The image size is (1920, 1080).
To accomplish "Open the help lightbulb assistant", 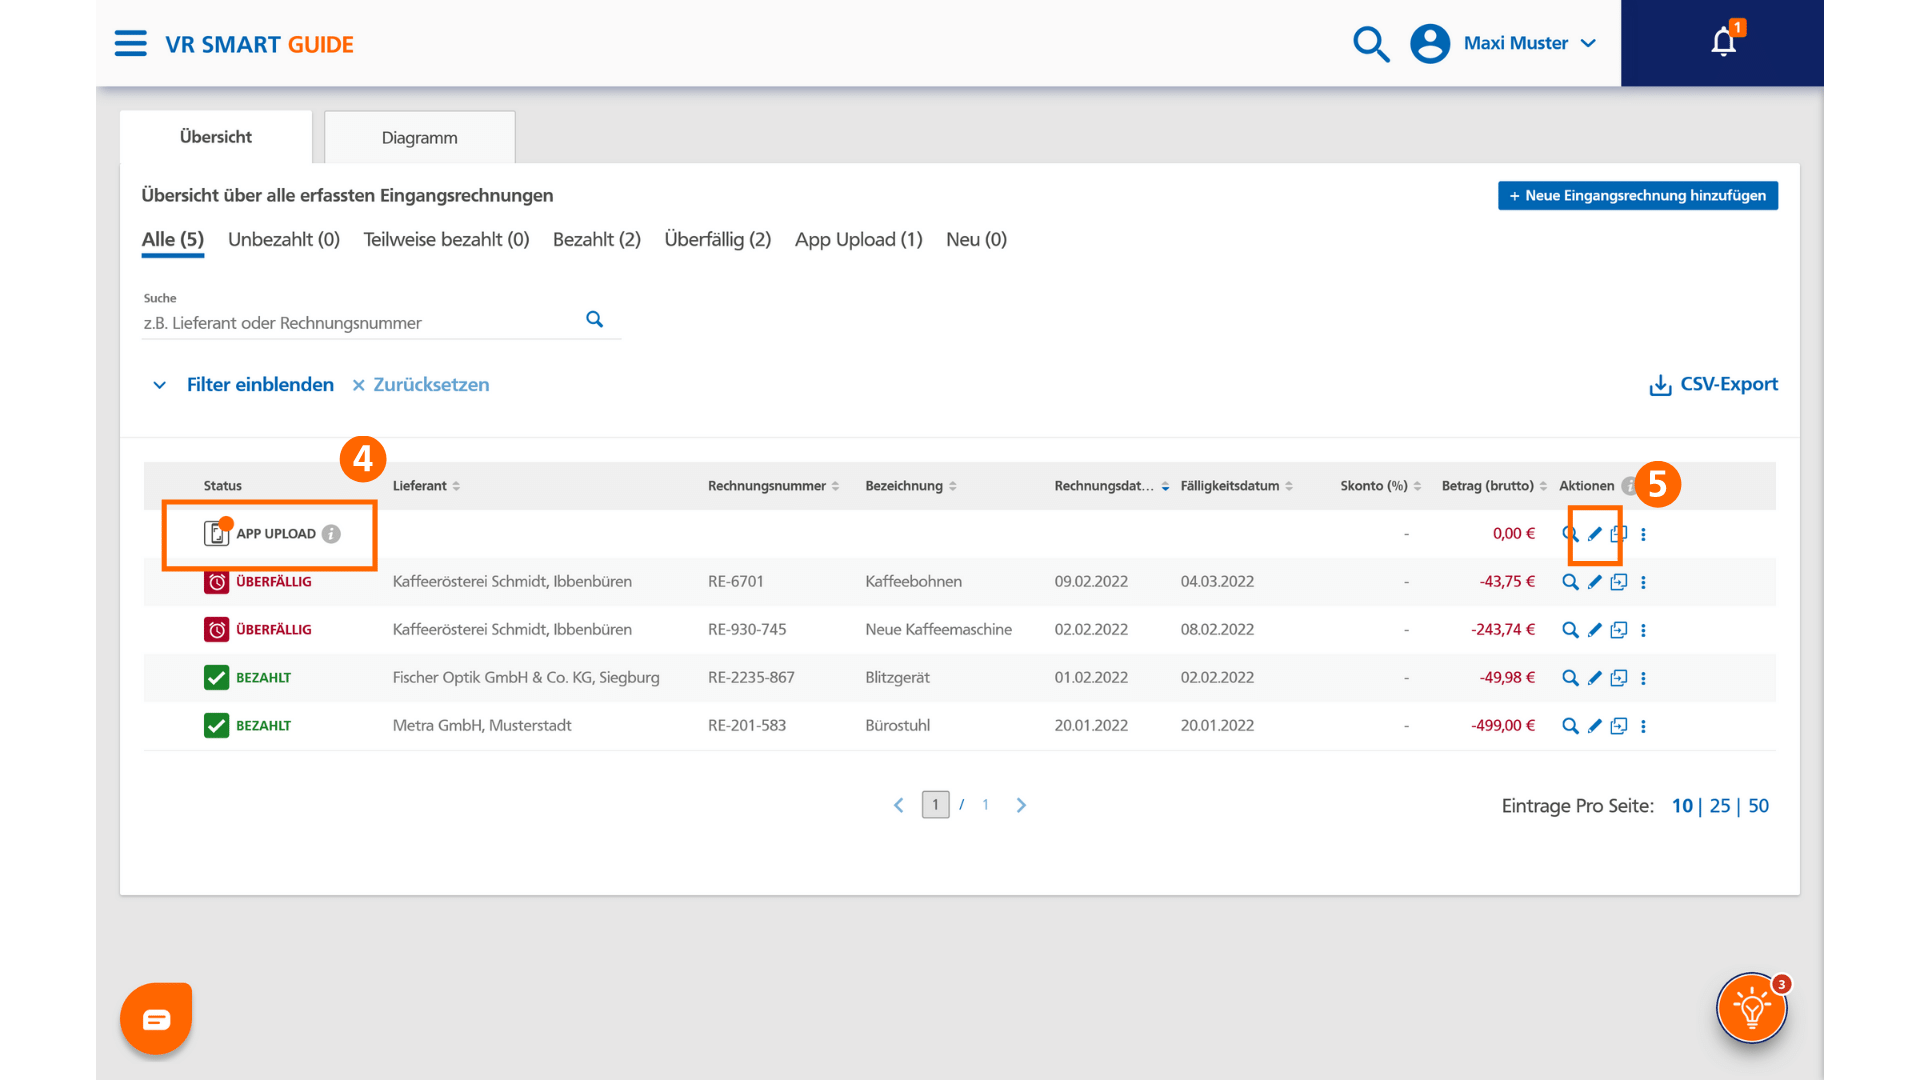I will [1752, 1008].
